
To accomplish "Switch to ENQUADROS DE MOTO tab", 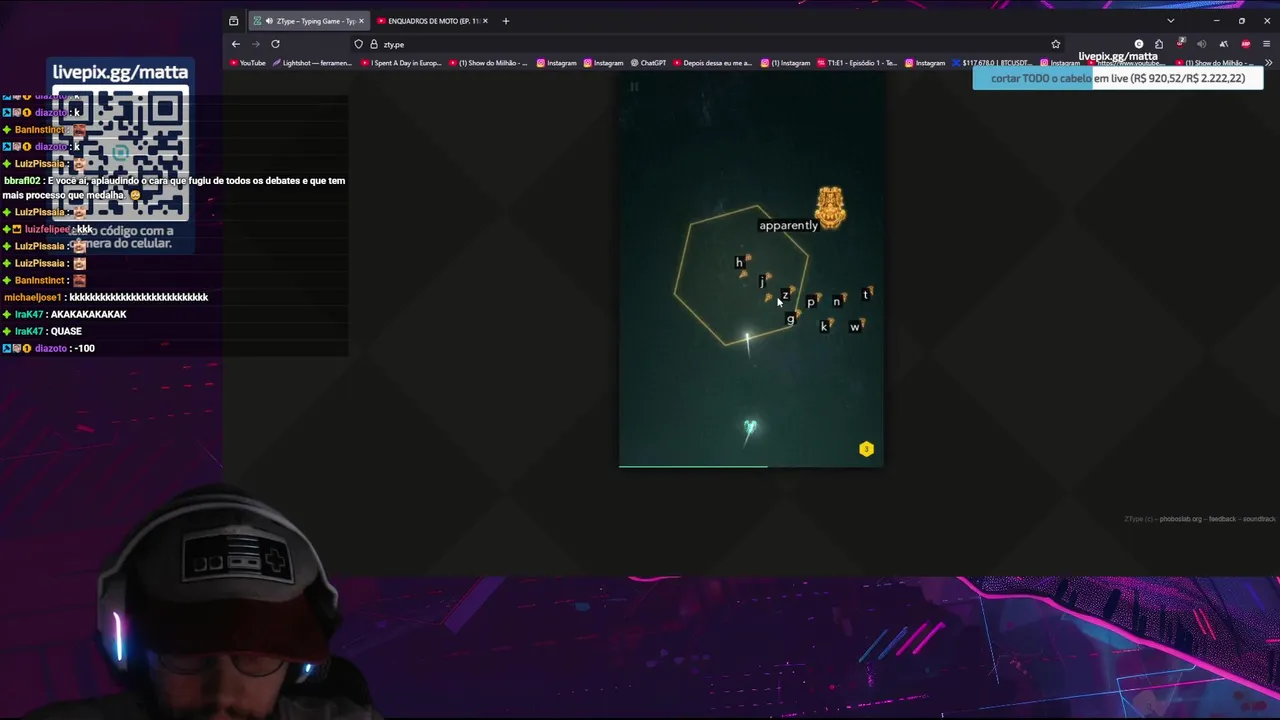I will 432,21.
